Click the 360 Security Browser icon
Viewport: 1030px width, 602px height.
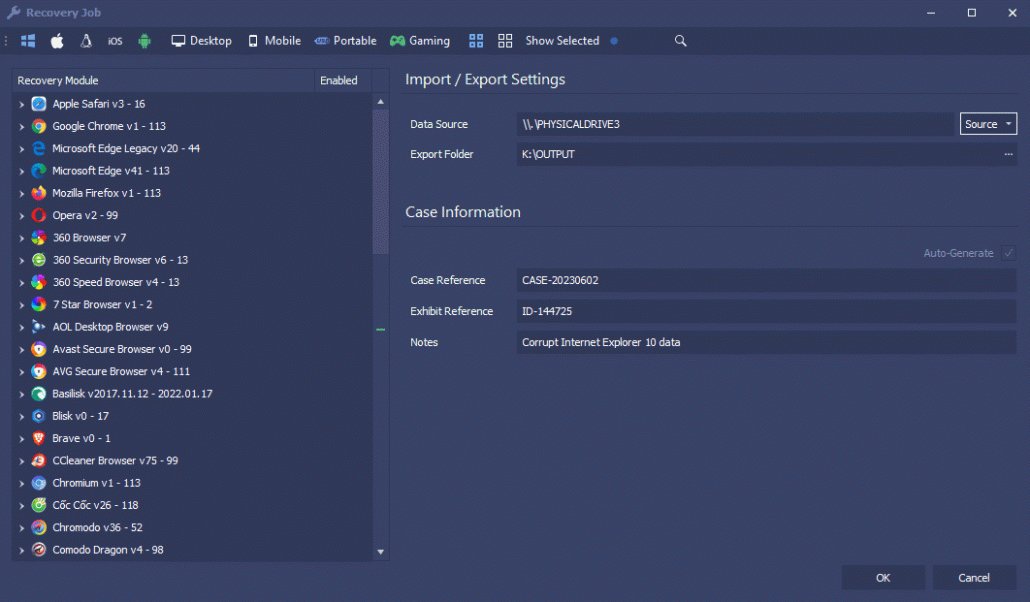tap(39, 260)
